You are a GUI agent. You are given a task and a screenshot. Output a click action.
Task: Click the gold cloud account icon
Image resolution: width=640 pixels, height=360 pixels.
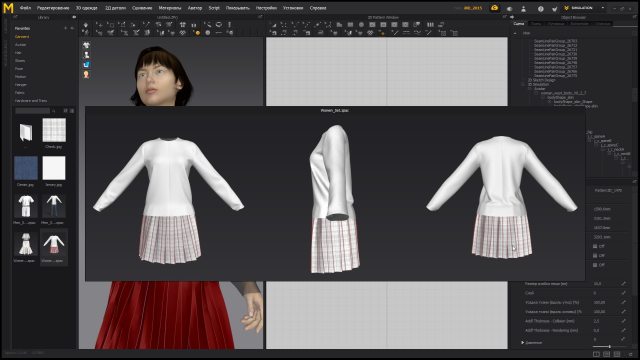(494, 8)
